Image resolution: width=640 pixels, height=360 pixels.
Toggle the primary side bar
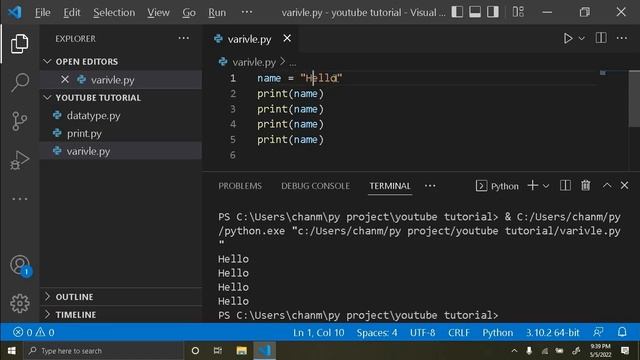457,12
